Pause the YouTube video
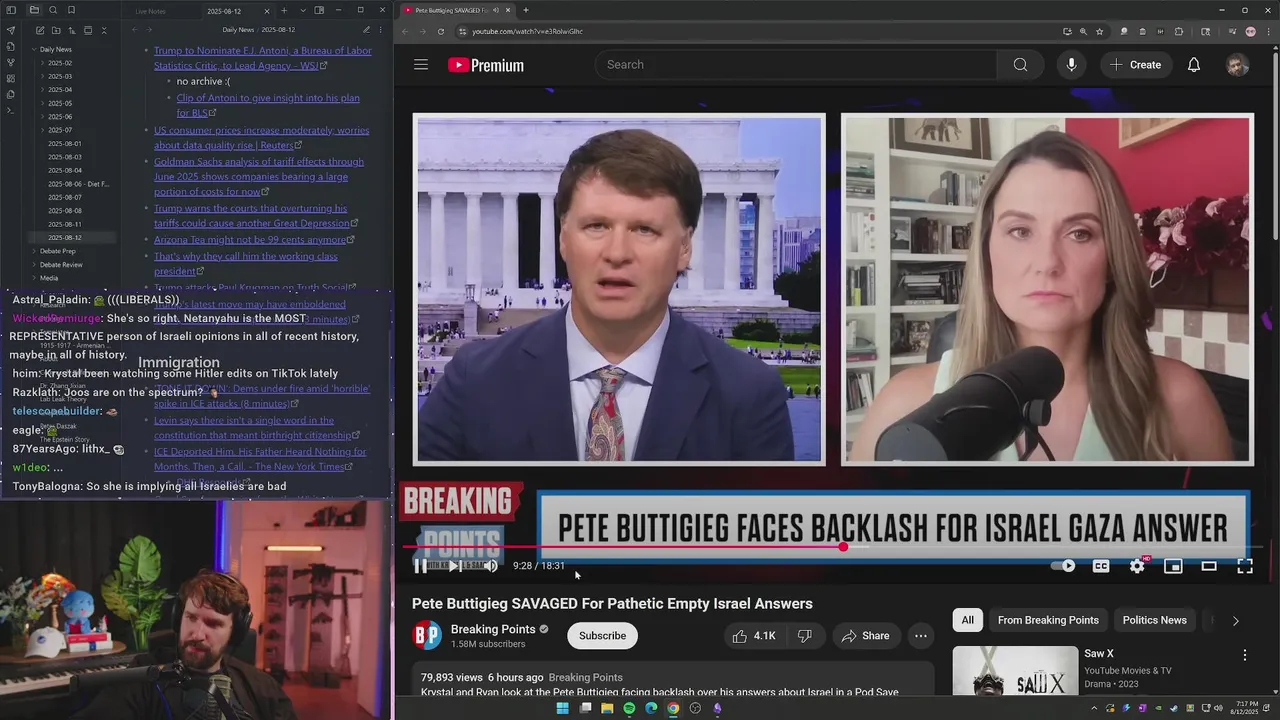 421,566
